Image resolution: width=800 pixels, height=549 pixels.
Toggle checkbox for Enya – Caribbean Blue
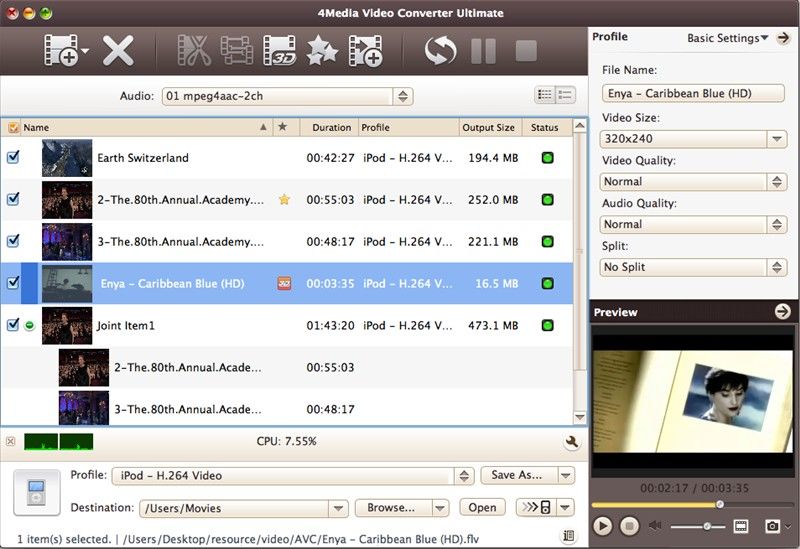pos(13,283)
